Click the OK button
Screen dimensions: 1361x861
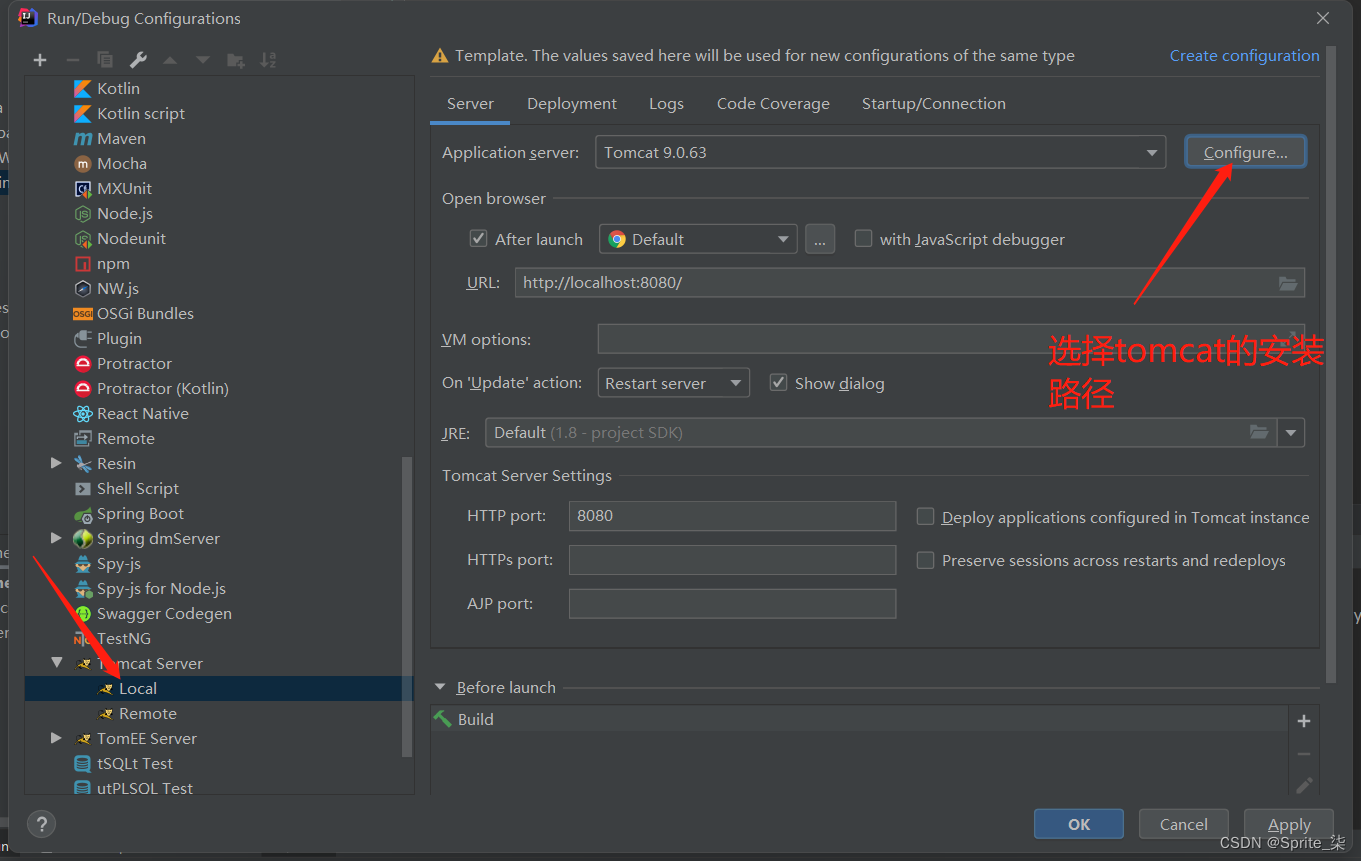[x=1079, y=825]
